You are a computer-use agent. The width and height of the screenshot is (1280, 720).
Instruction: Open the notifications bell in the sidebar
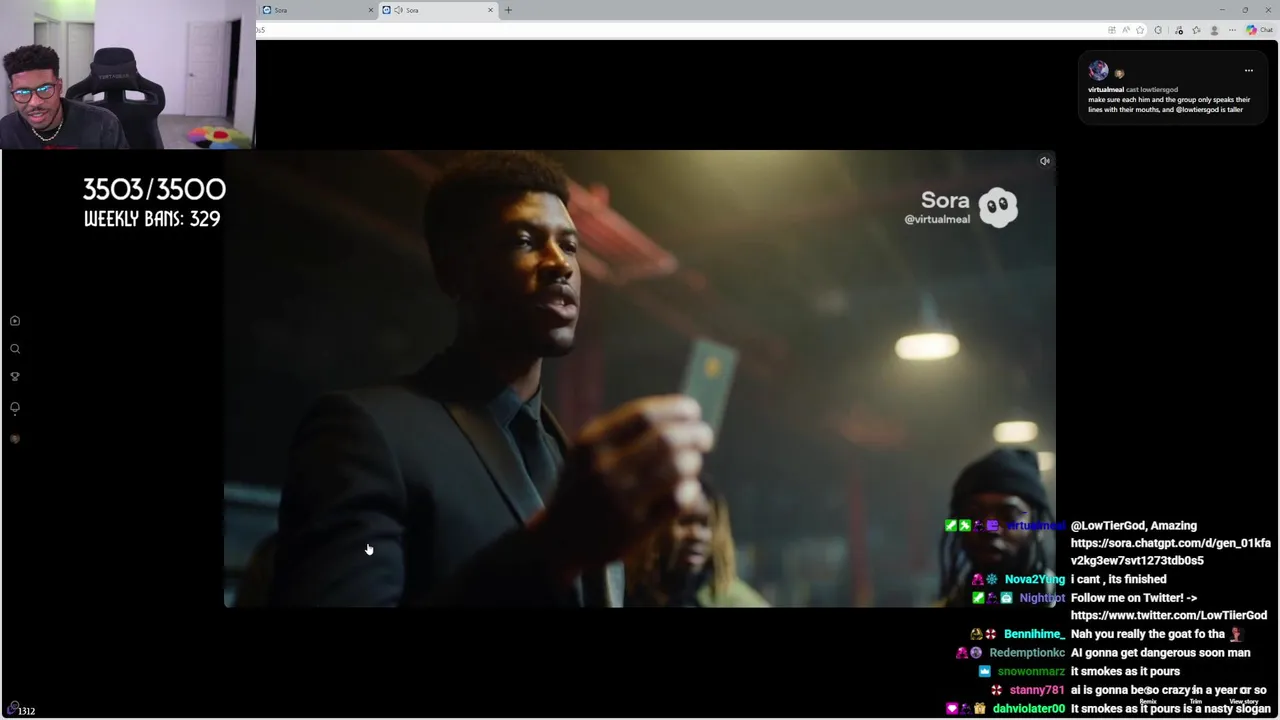(15, 408)
